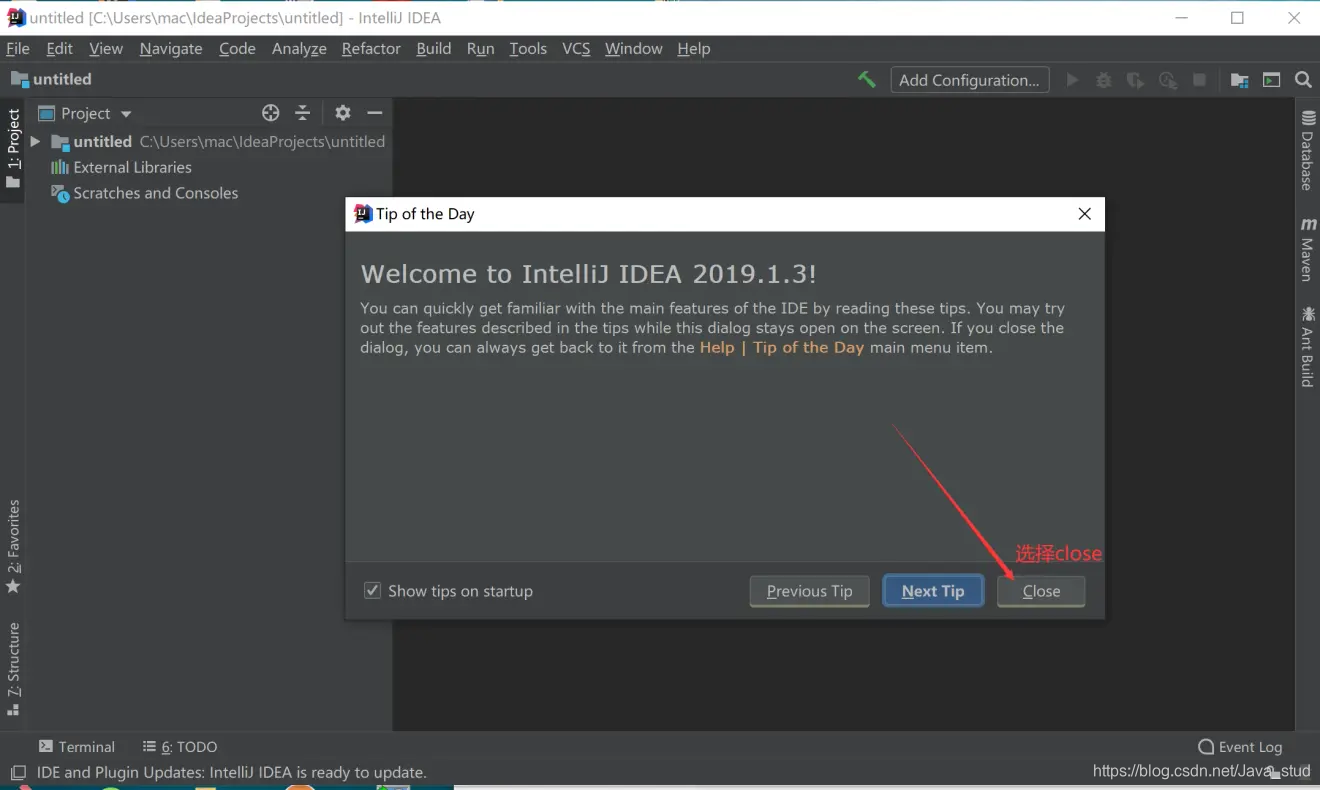Viewport: 1320px width, 790px height.
Task: Click the Build project hammer icon
Action: (867, 80)
